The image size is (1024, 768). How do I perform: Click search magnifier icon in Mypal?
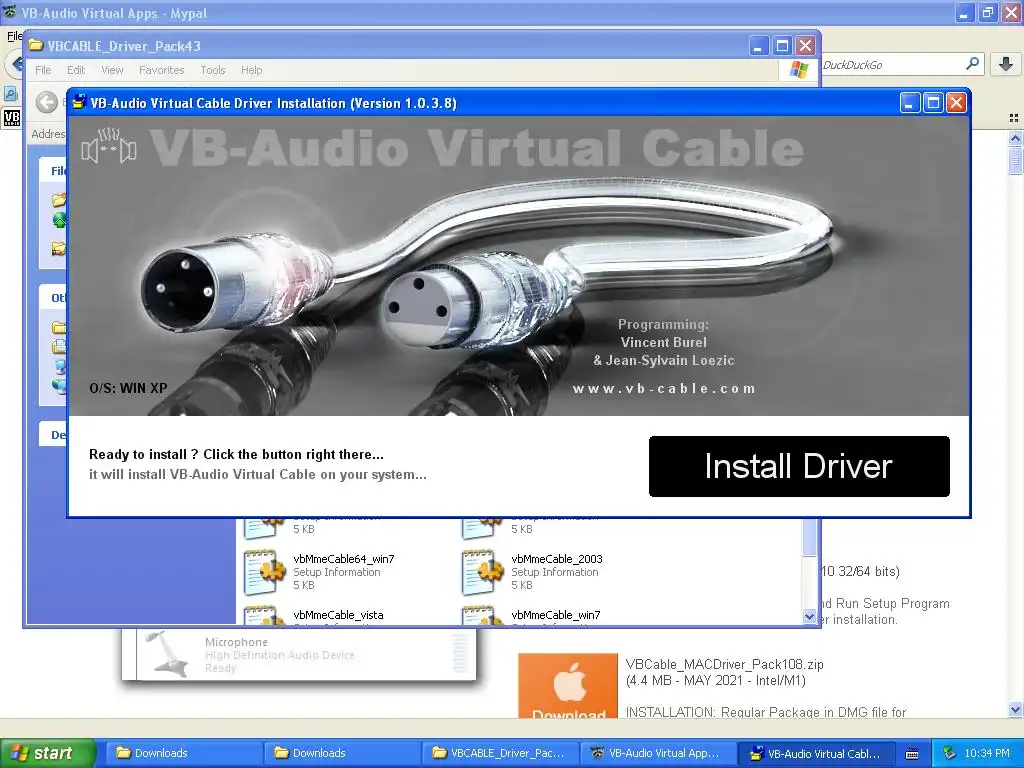click(972, 64)
